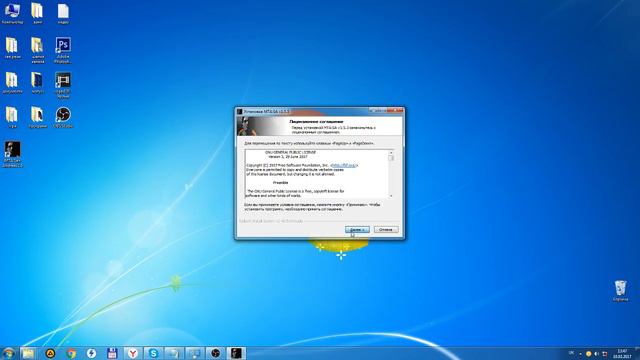The height and width of the screenshot is (360, 640).
Task: Click the Далее button in the installer
Action: pos(357,230)
